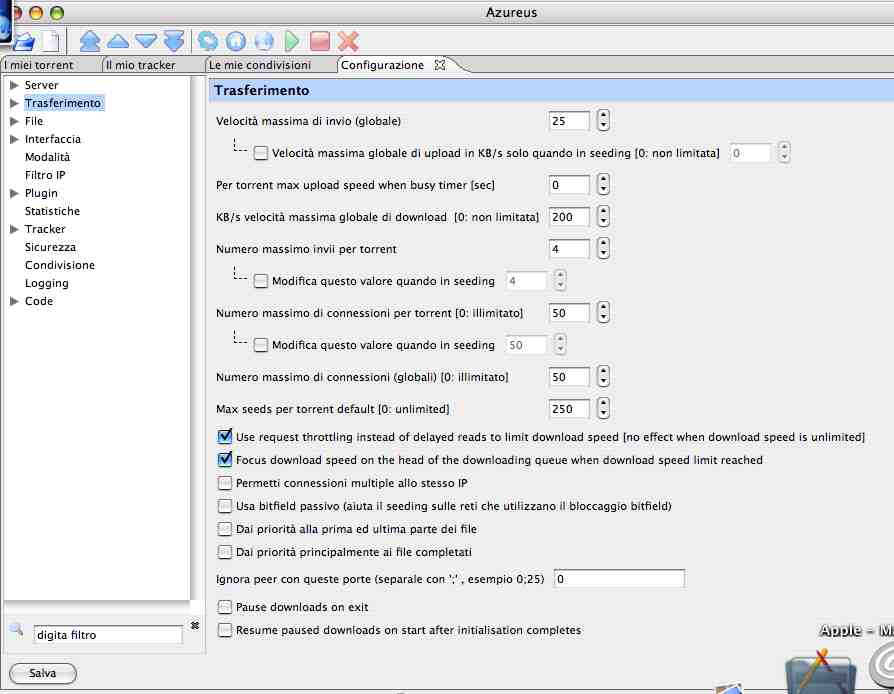Stop torrent with the red square icon

coord(320,41)
